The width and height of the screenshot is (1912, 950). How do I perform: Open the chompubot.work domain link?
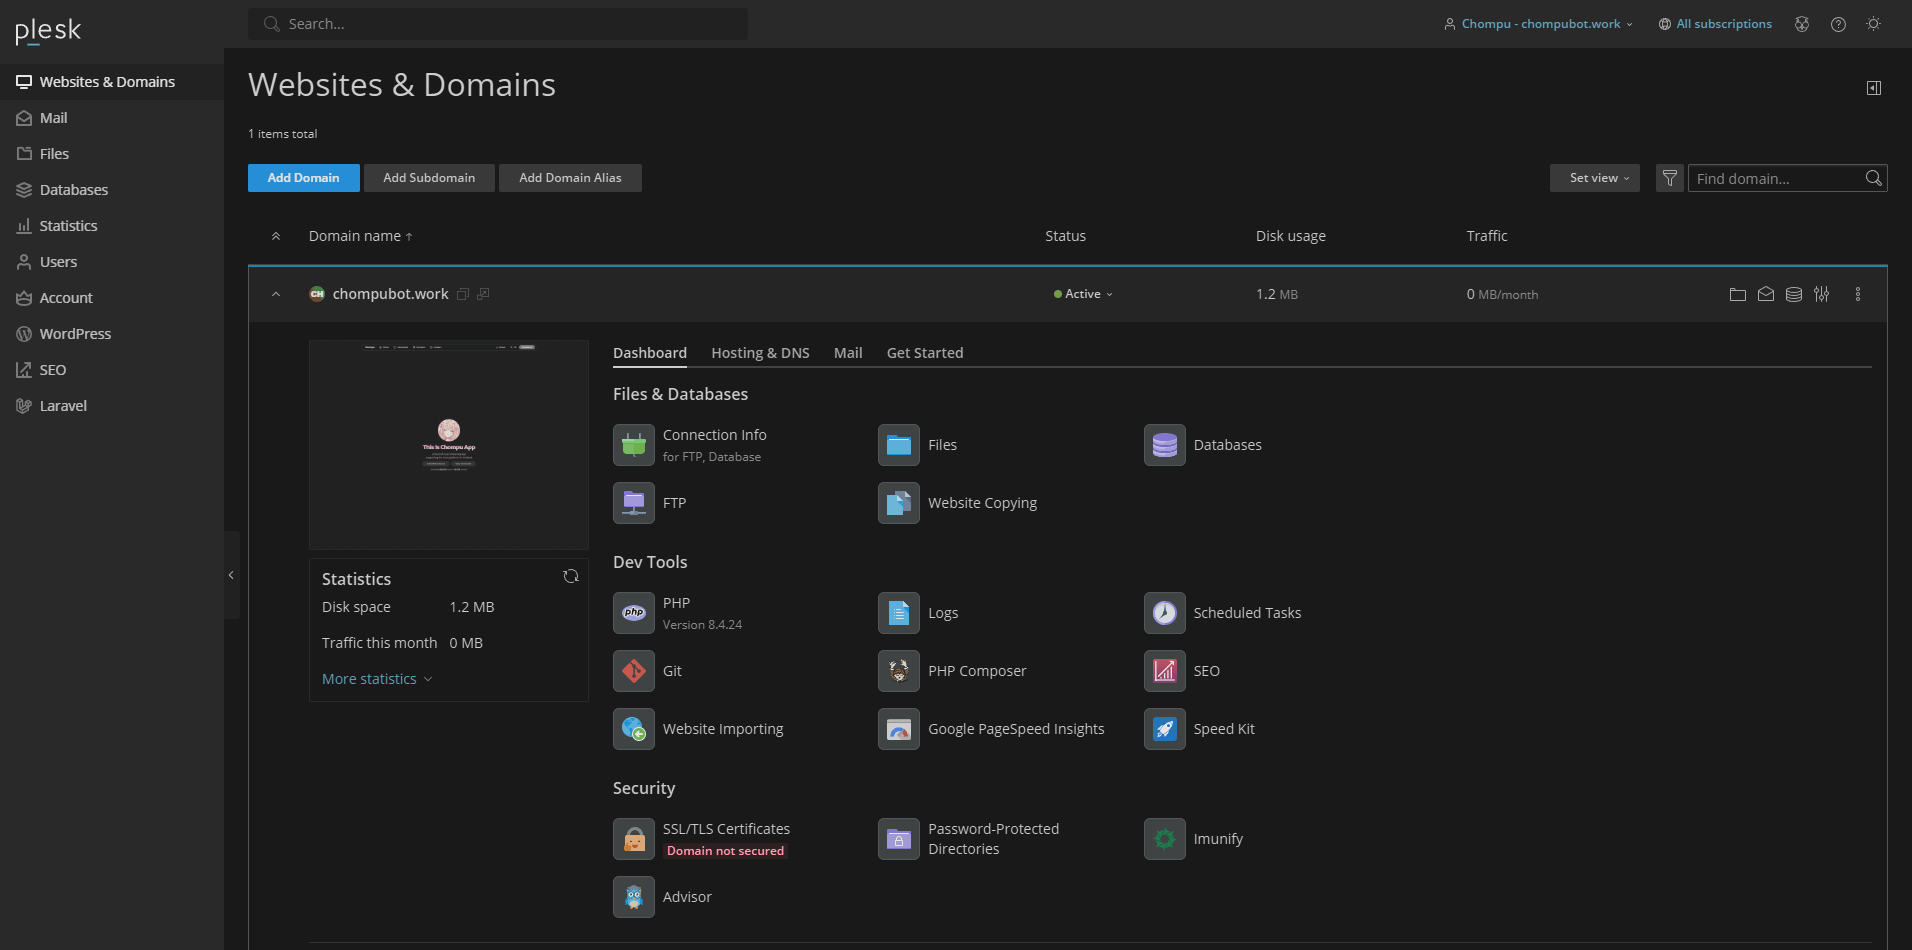(390, 294)
